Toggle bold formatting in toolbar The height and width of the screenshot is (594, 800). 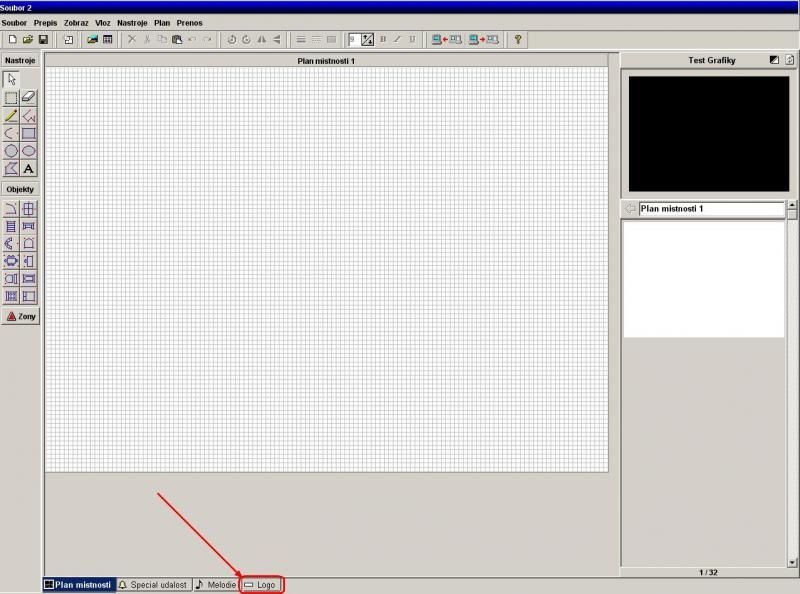(382, 40)
